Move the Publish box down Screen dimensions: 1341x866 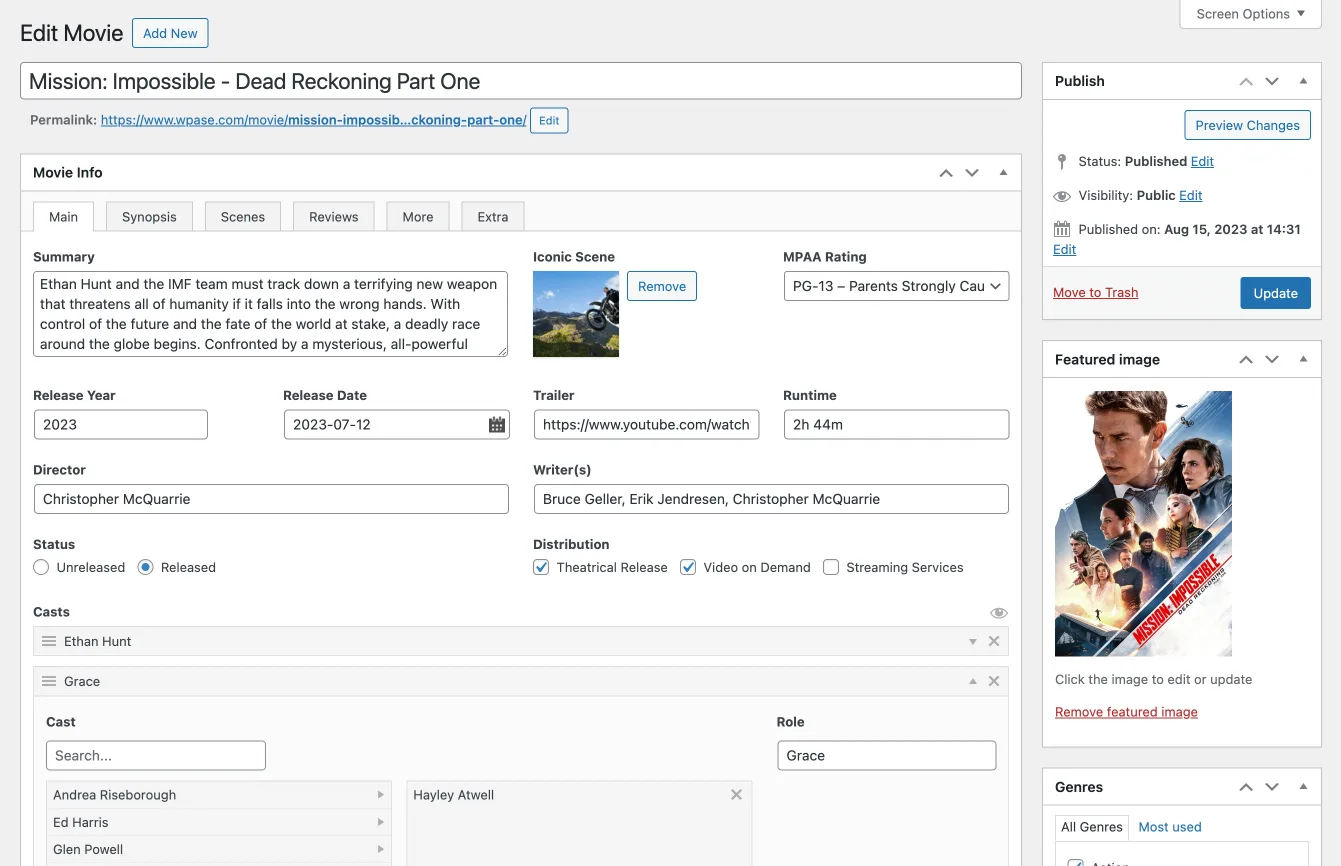click(1272, 81)
